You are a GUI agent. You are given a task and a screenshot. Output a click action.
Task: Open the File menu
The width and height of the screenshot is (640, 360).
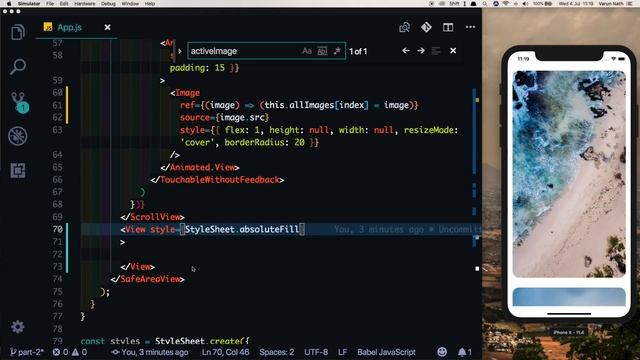50,3
